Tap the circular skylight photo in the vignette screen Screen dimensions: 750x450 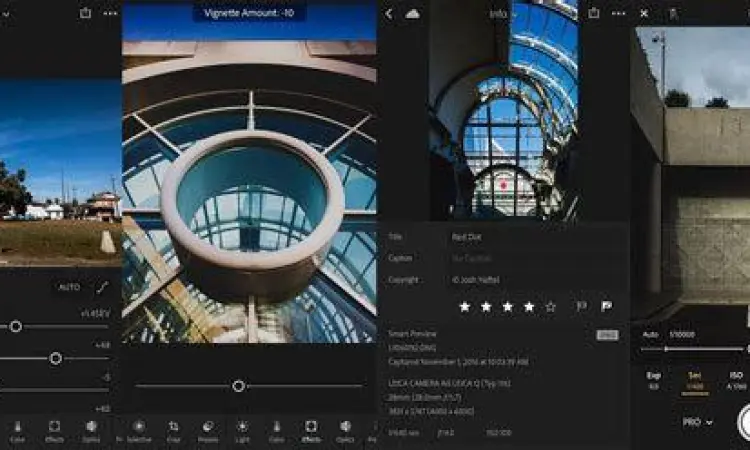pos(249,191)
